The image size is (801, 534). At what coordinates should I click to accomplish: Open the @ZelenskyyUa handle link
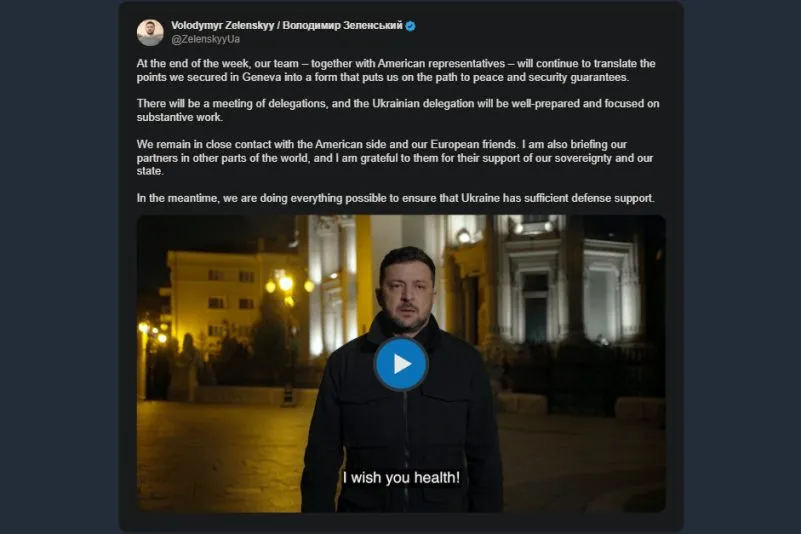(x=205, y=39)
